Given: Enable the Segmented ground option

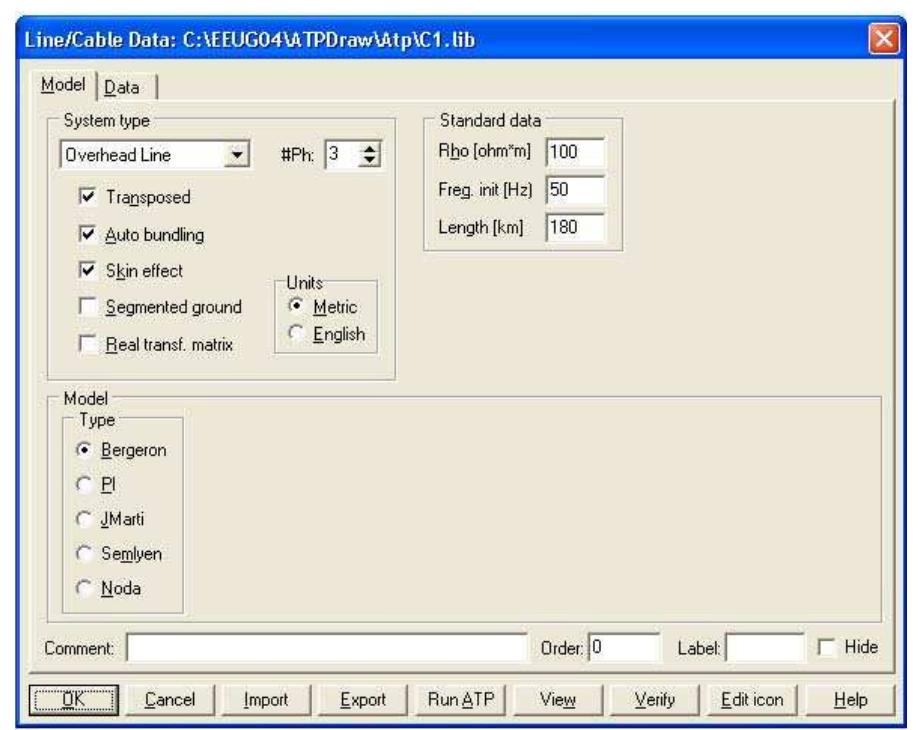Looking at the screenshot, I should 87,306.
